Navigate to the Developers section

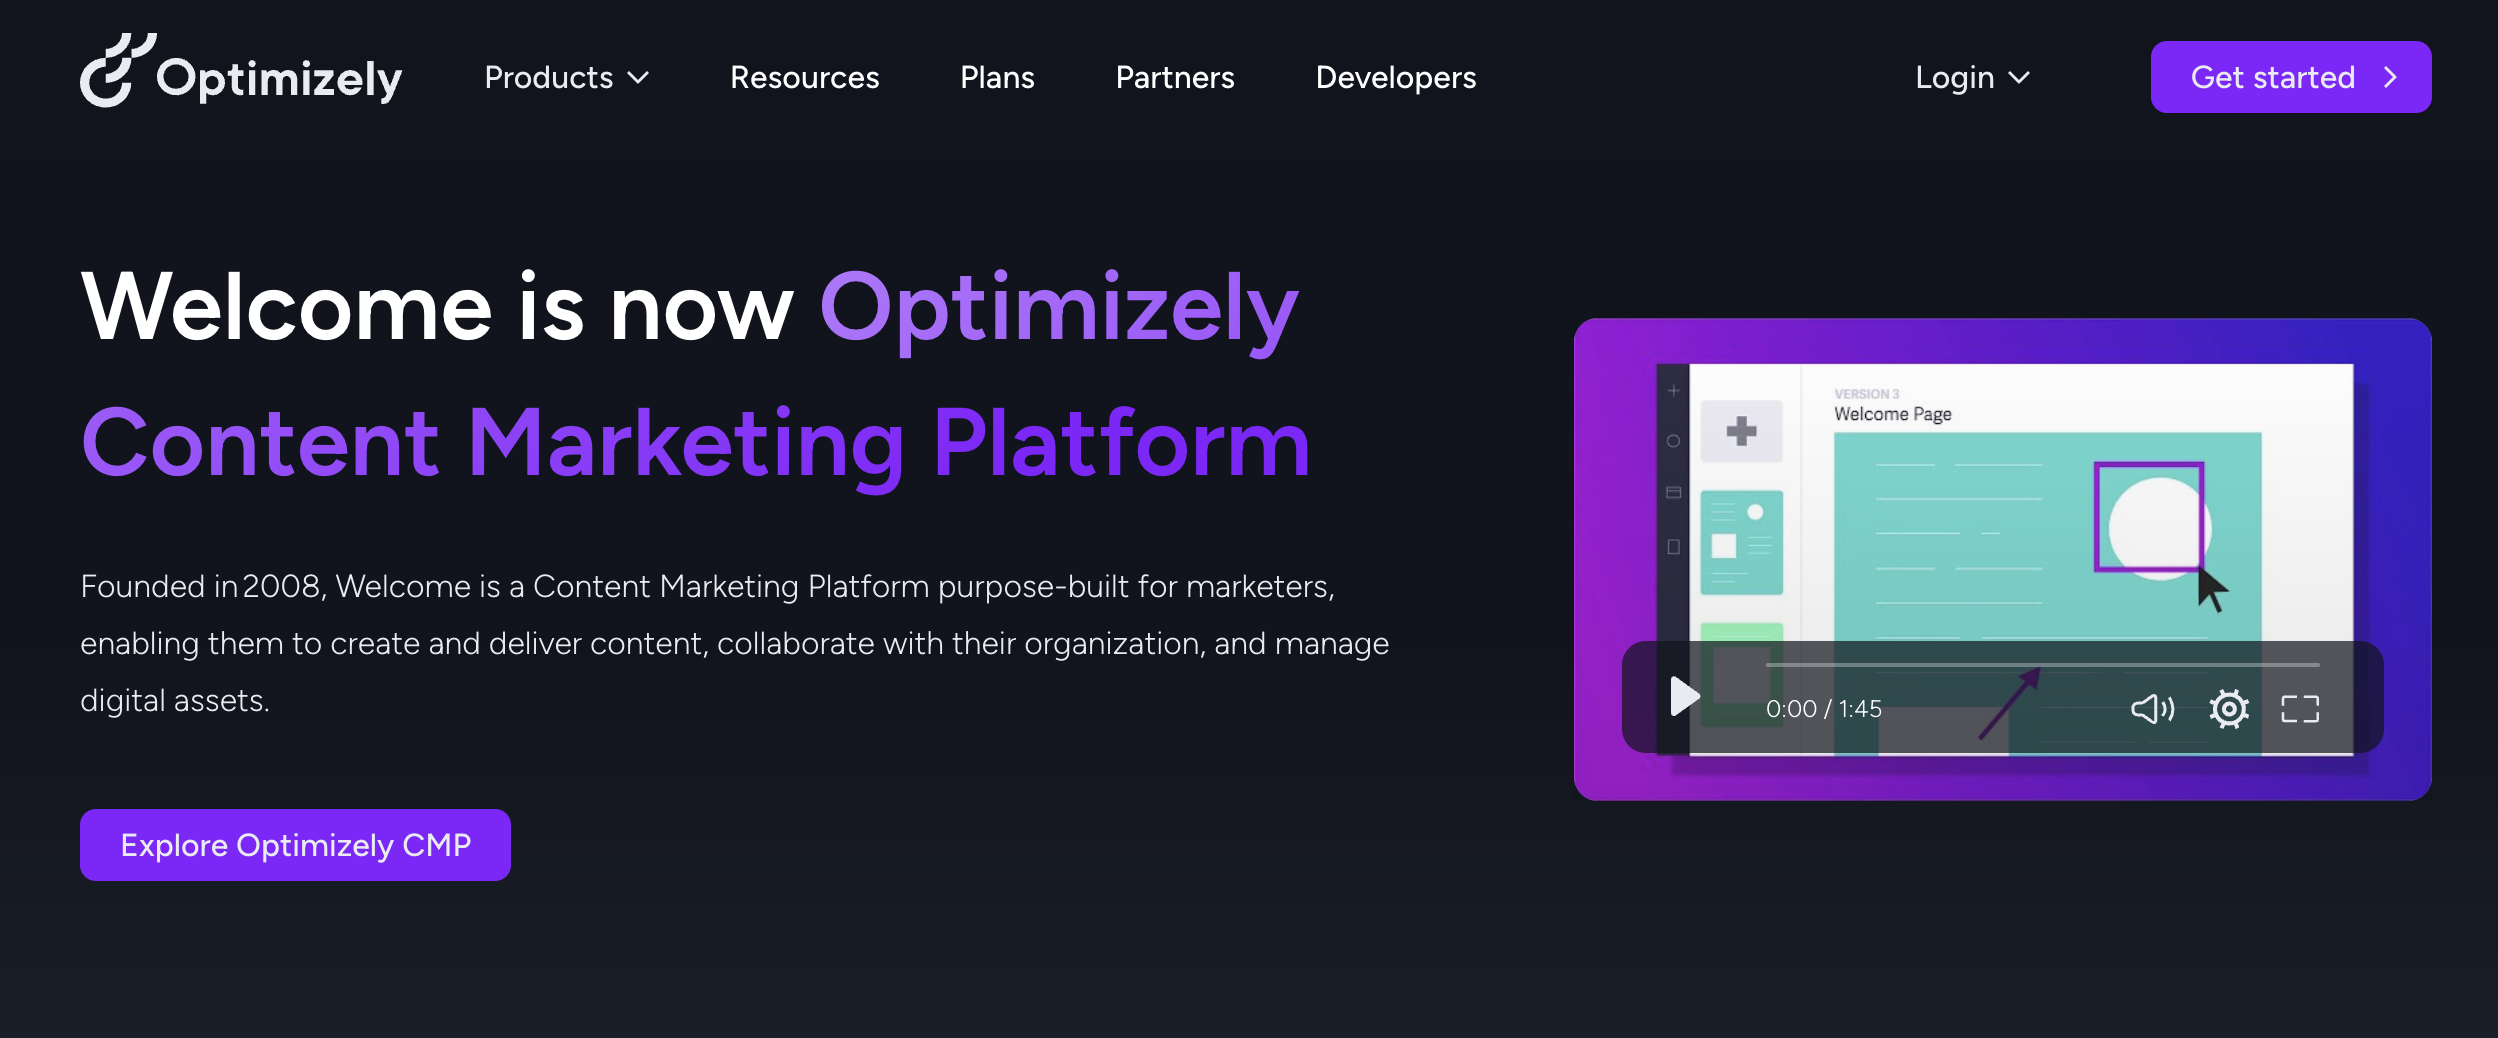[1395, 78]
